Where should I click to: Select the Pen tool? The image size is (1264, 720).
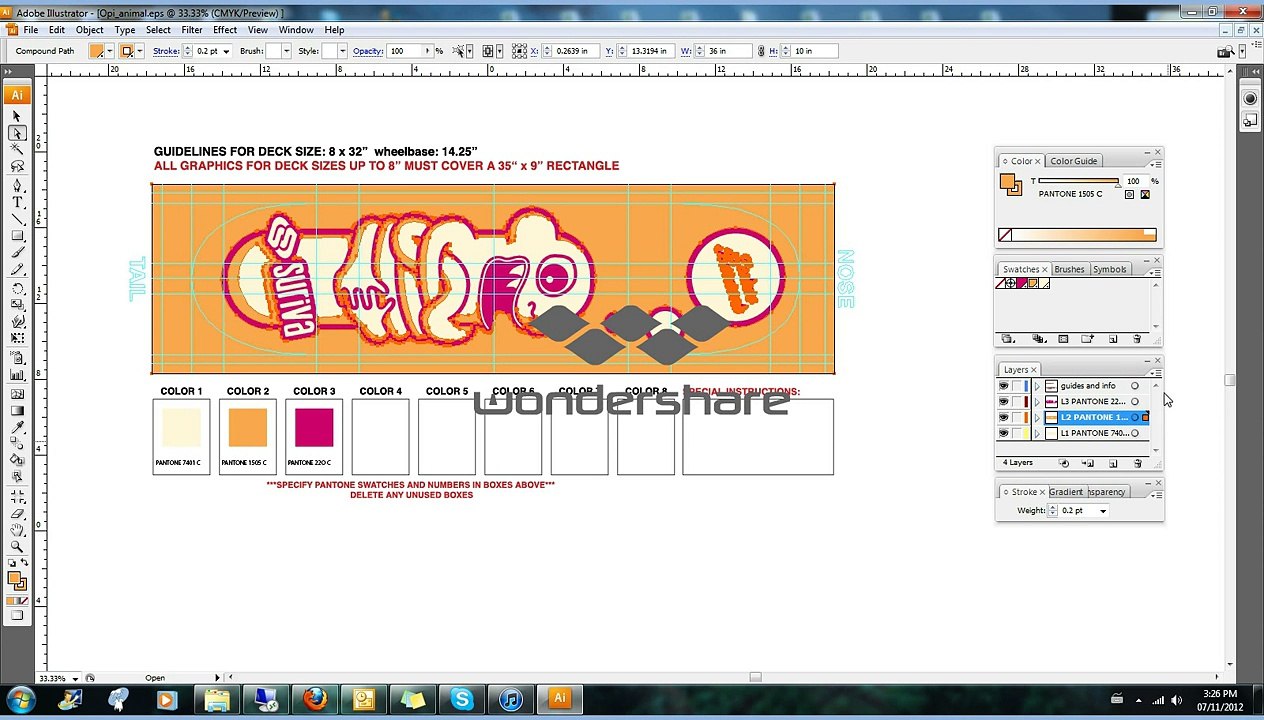point(17,185)
